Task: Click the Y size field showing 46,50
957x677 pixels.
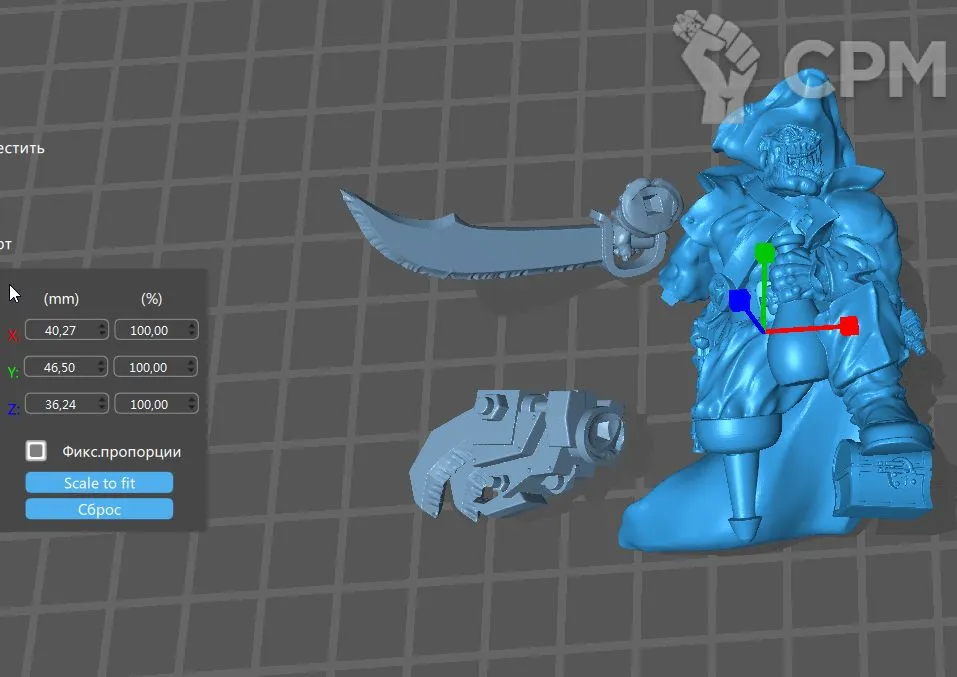Action: pos(60,367)
